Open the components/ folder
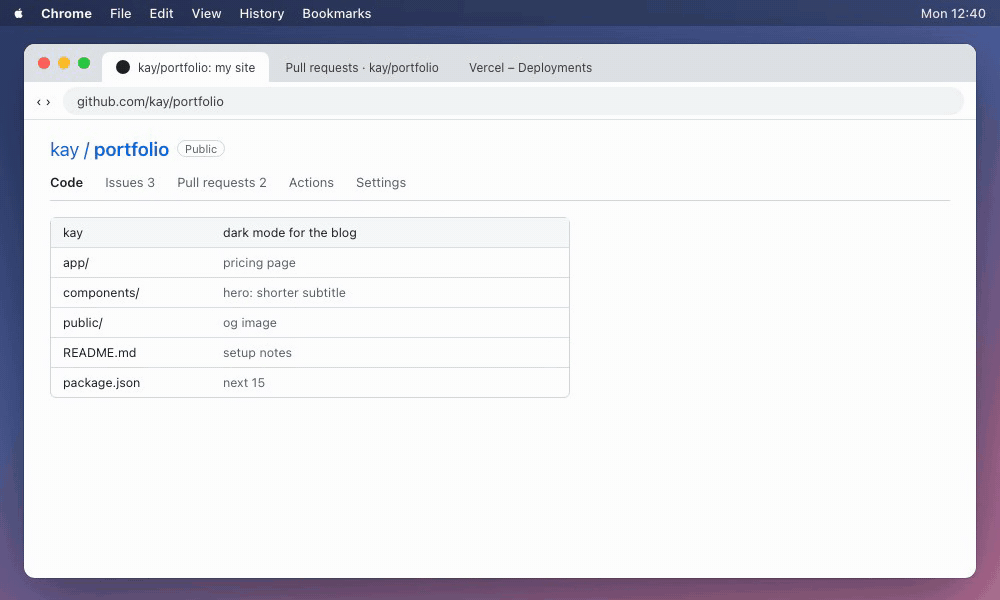Image resolution: width=1000 pixels, height=600 pixels. click(x=101, y=293)
